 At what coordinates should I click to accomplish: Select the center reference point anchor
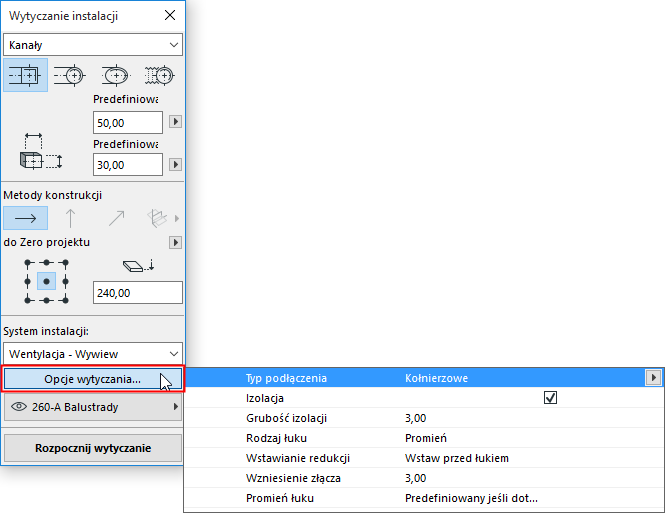(x=46, y=281)
